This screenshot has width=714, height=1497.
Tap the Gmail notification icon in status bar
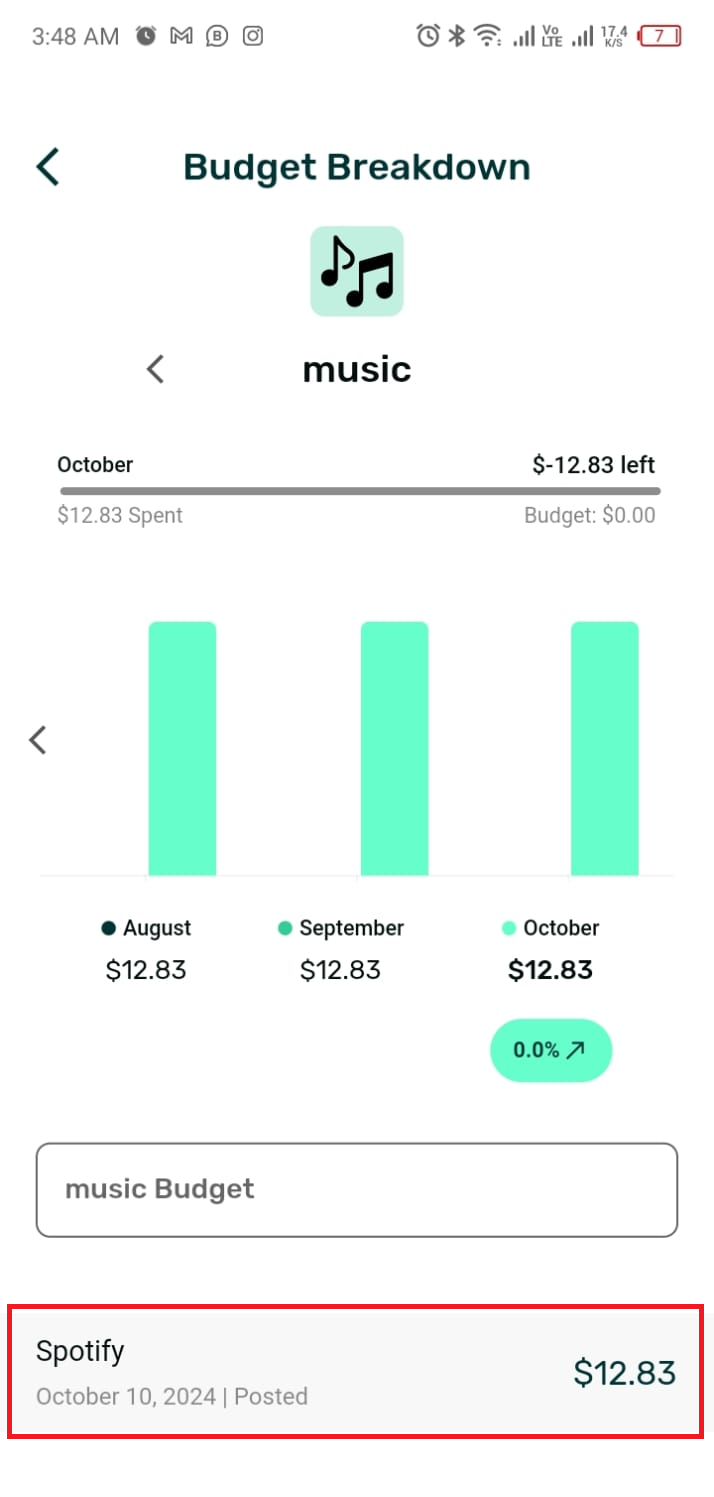181,37
